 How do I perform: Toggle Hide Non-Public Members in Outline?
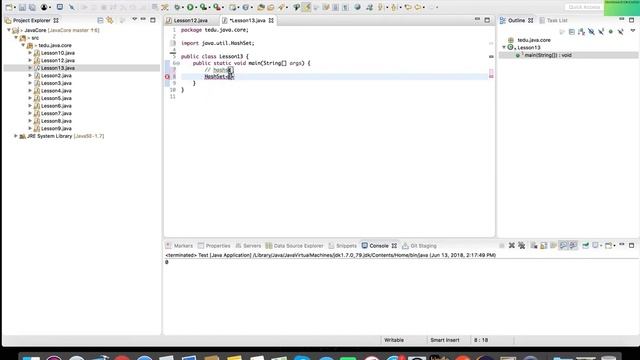point(611,32)
